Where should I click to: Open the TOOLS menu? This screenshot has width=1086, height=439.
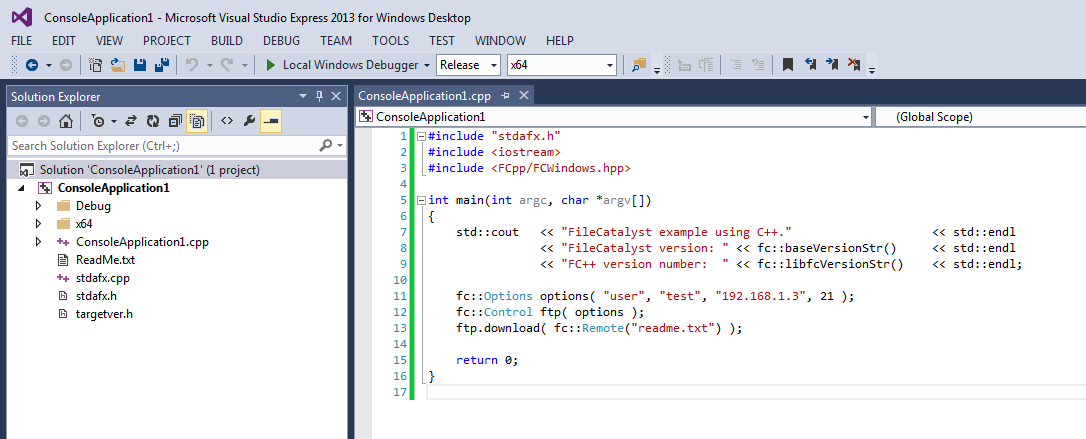390,41
